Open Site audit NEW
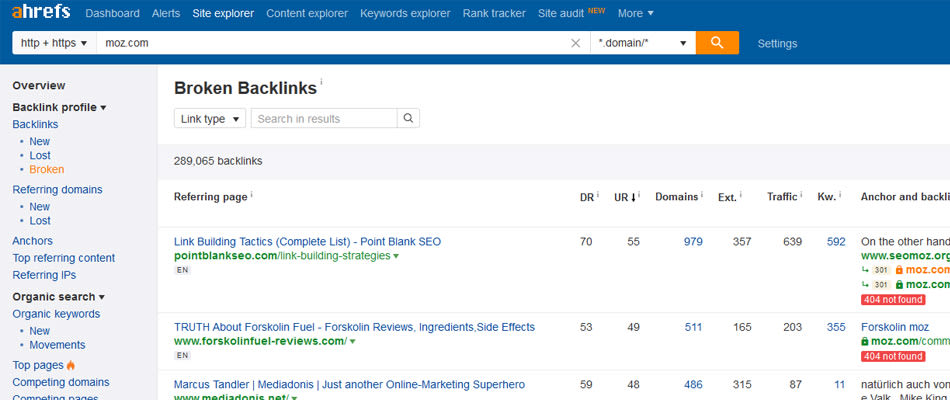 [571, 13]
